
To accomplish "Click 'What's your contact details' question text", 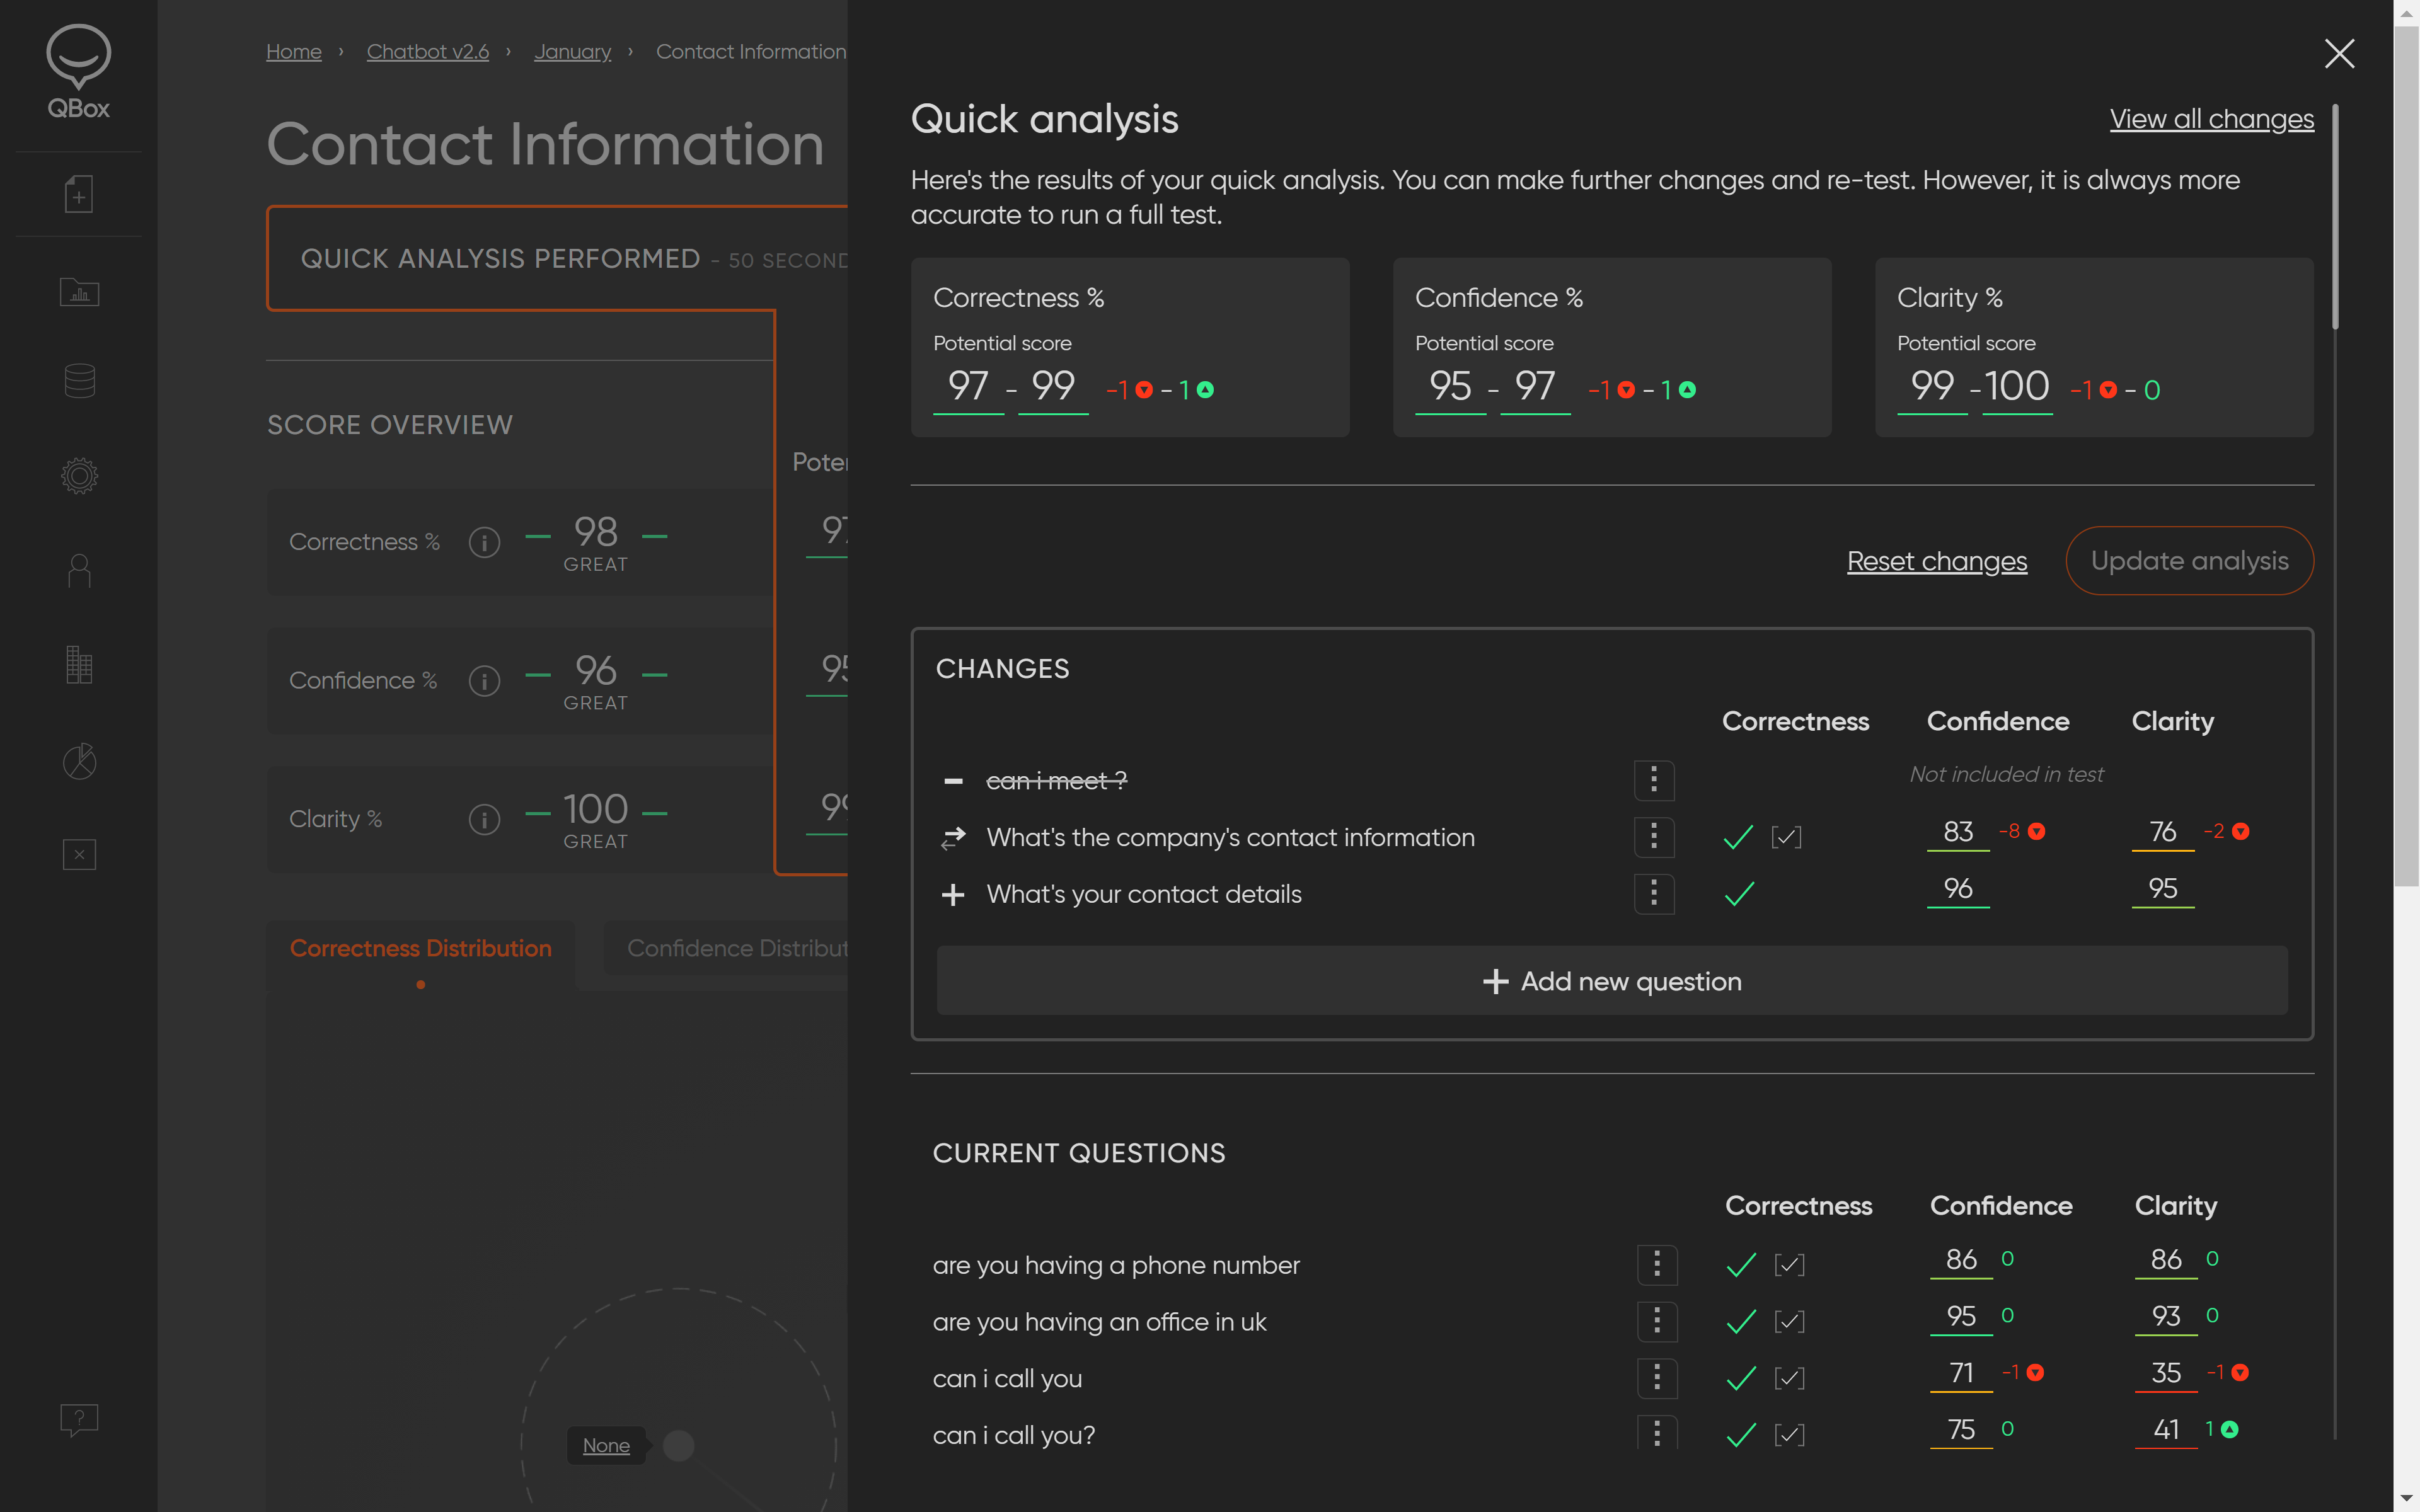I will (x=1144, y=894).
